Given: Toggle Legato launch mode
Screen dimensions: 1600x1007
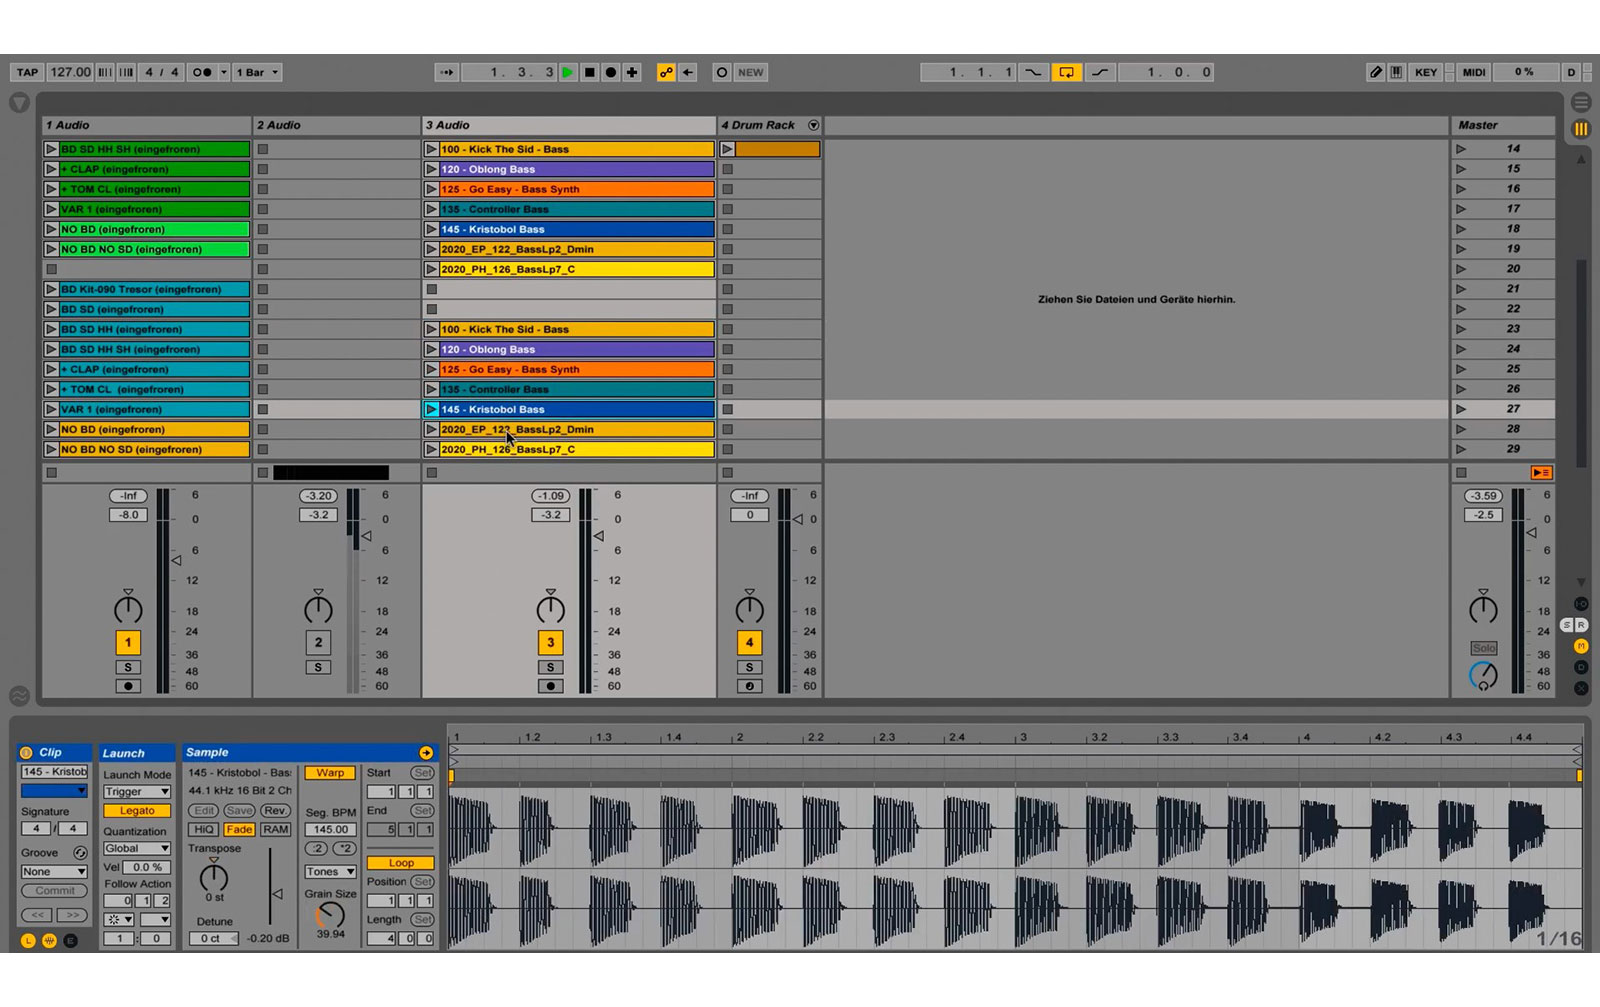Looking at the screenshot, I should 137,811.
